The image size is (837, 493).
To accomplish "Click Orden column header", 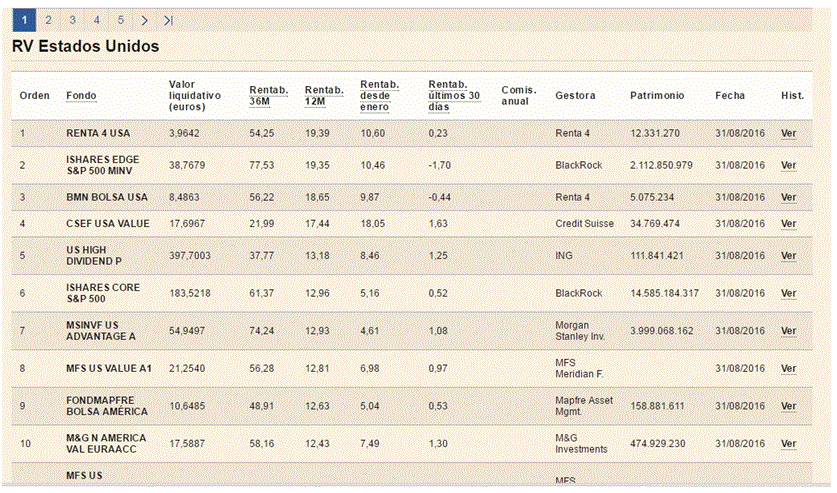I will pyautogui.click(x=35, y=96).
